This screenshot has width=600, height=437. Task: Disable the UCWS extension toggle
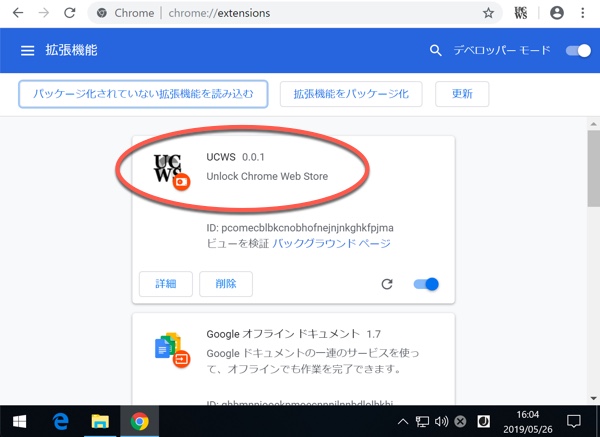pyautogui.click(x=426, y=284)
